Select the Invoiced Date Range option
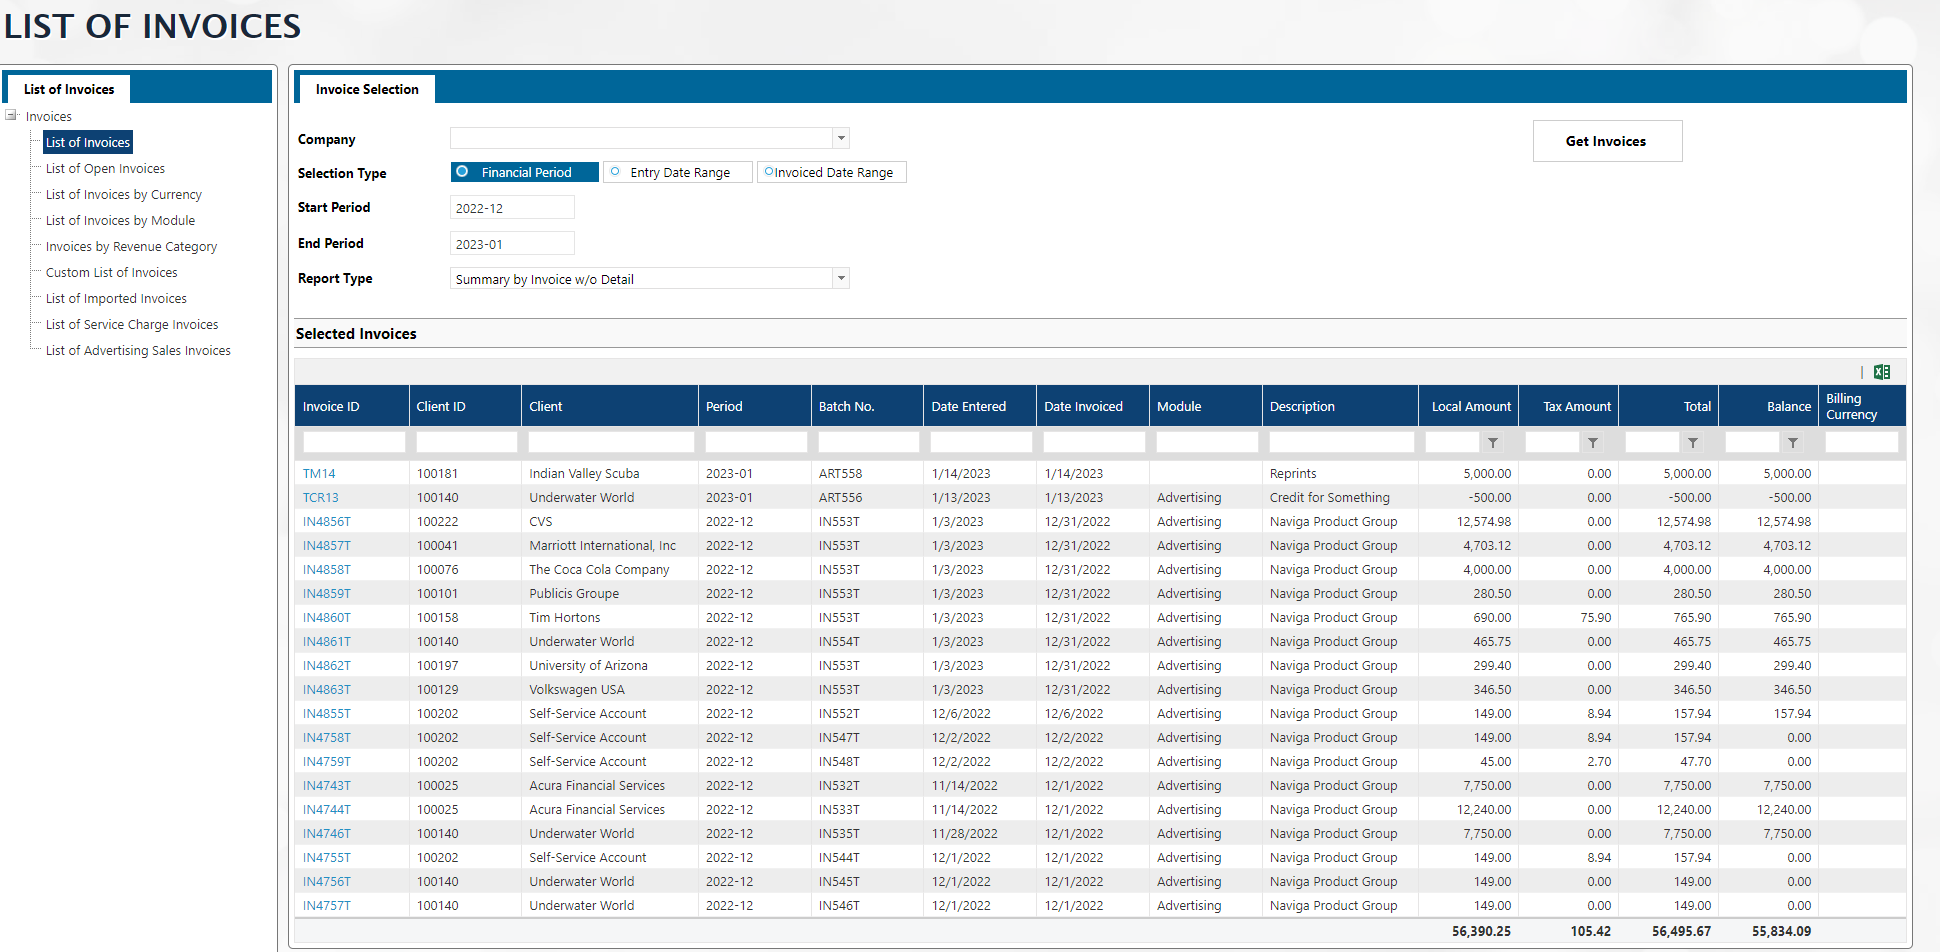1940x952 pixels. coord(769,172)
